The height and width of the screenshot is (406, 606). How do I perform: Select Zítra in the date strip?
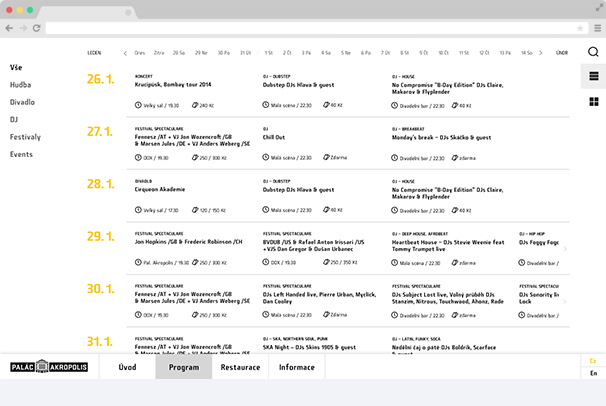point(159,52)
